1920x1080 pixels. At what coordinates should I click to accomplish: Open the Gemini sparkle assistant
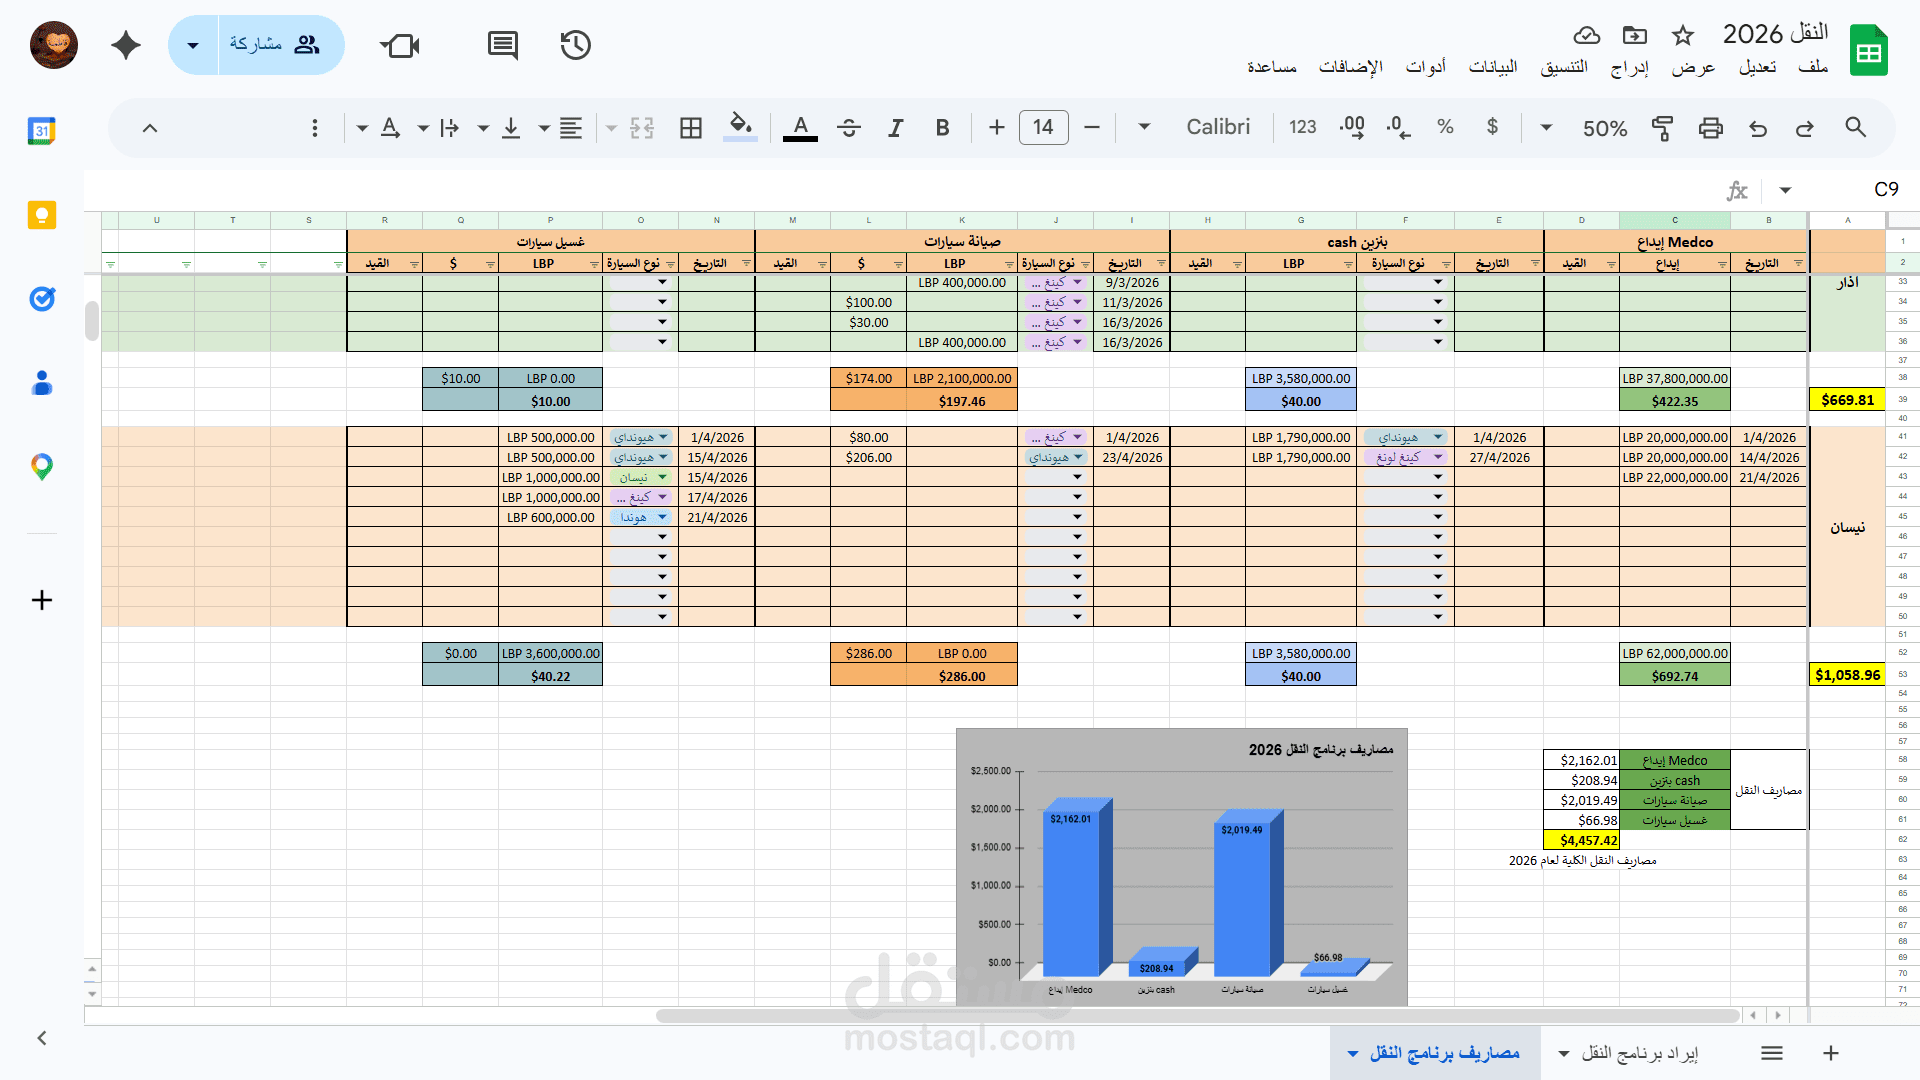126,45
